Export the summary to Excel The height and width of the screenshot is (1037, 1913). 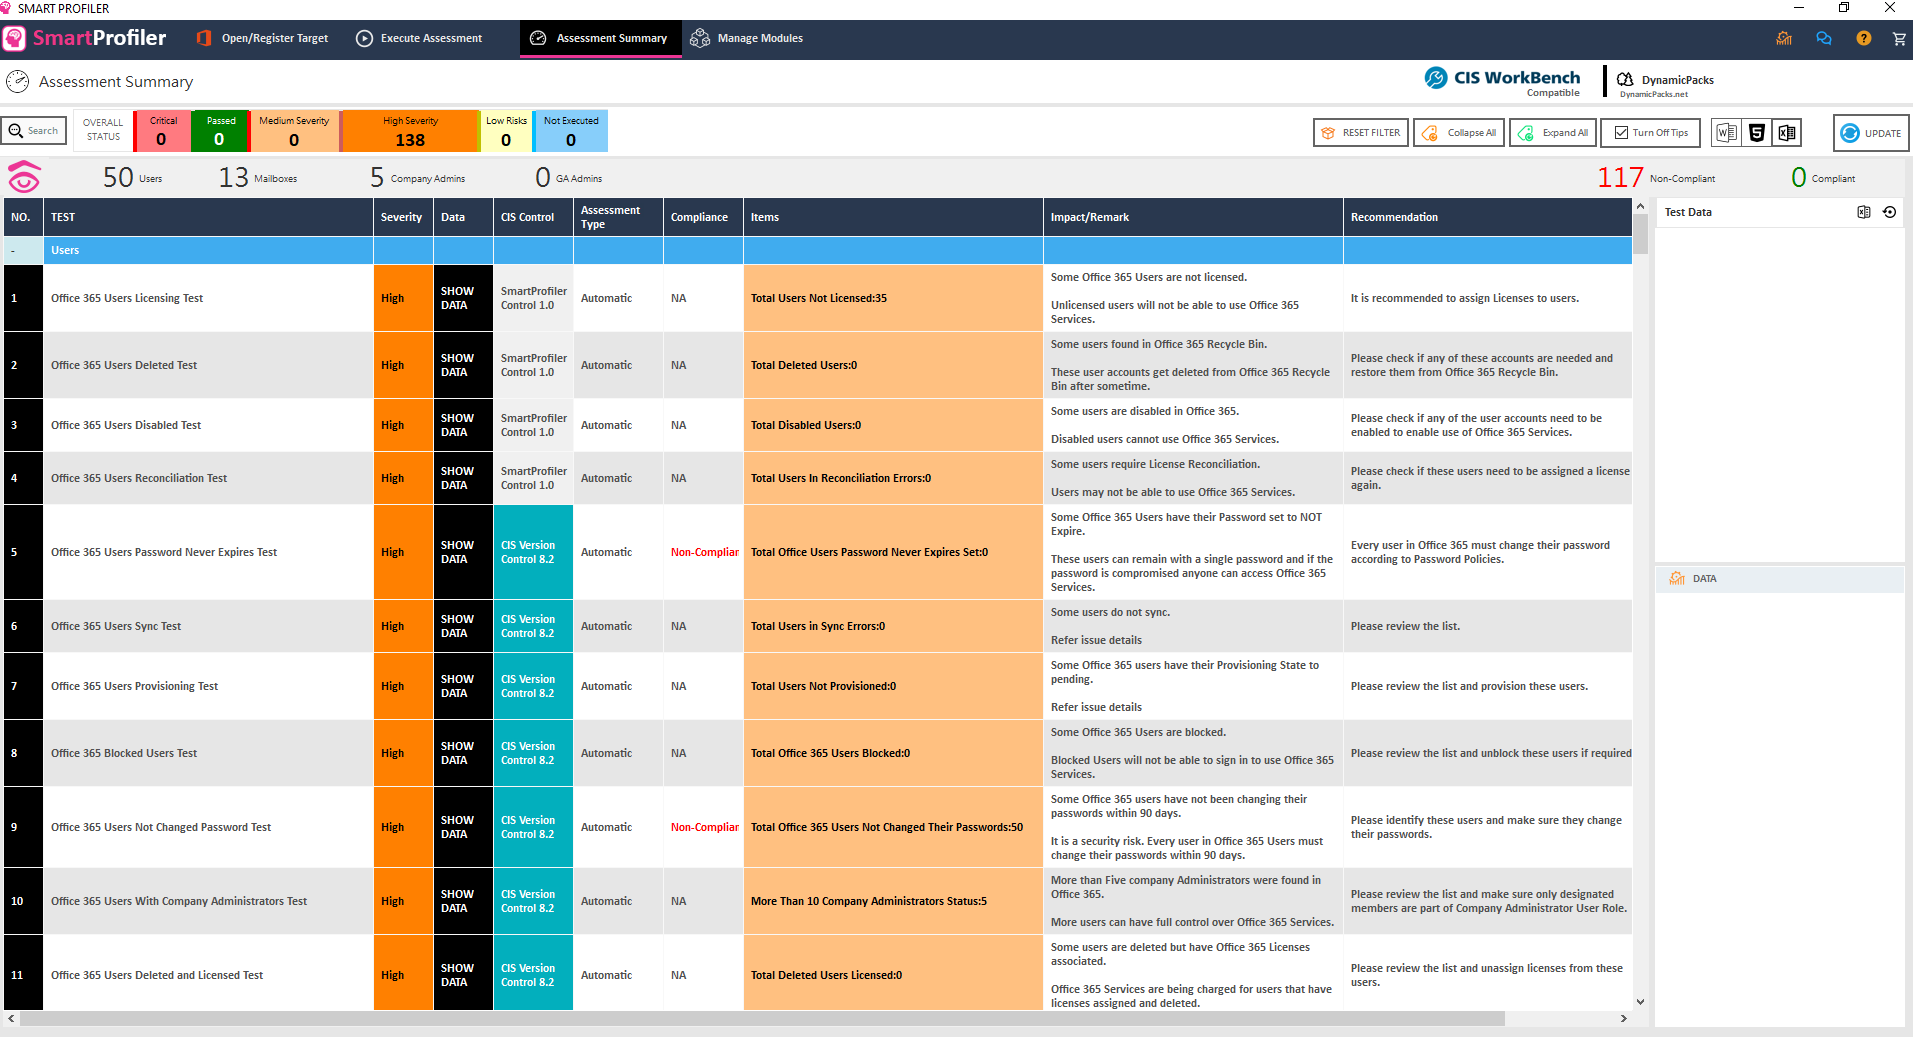[x=1786, y=133]
